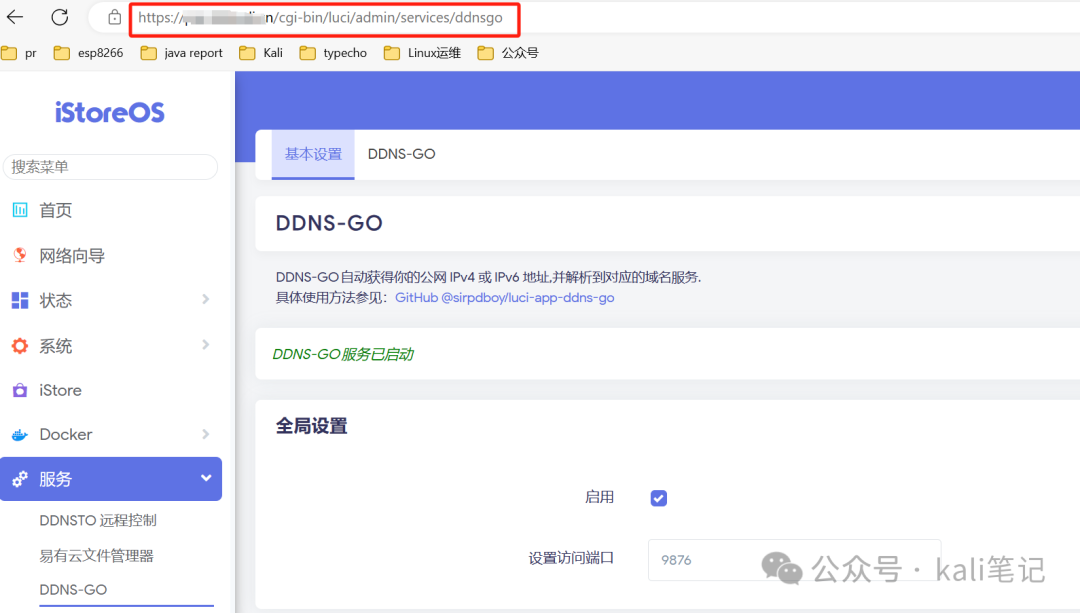Click the browser address bar URL

(320, 18)
